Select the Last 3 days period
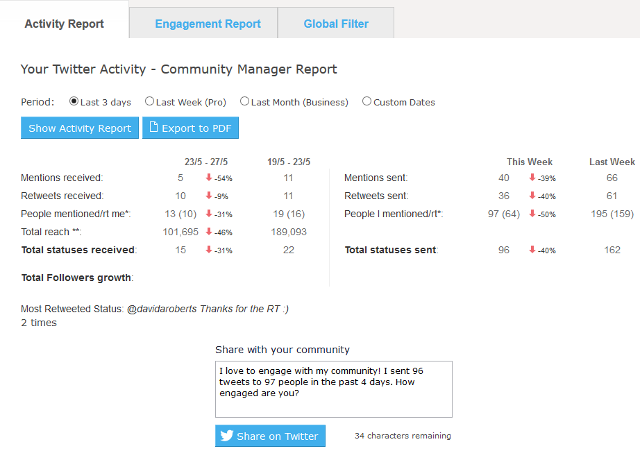 pyautogui.click(x=73, y=101)
